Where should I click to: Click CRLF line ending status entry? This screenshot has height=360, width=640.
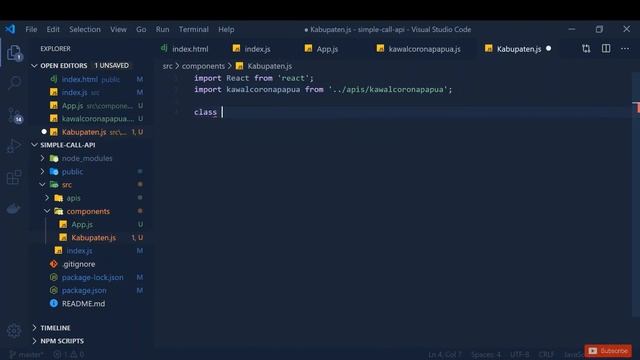(x=546, y=355)
